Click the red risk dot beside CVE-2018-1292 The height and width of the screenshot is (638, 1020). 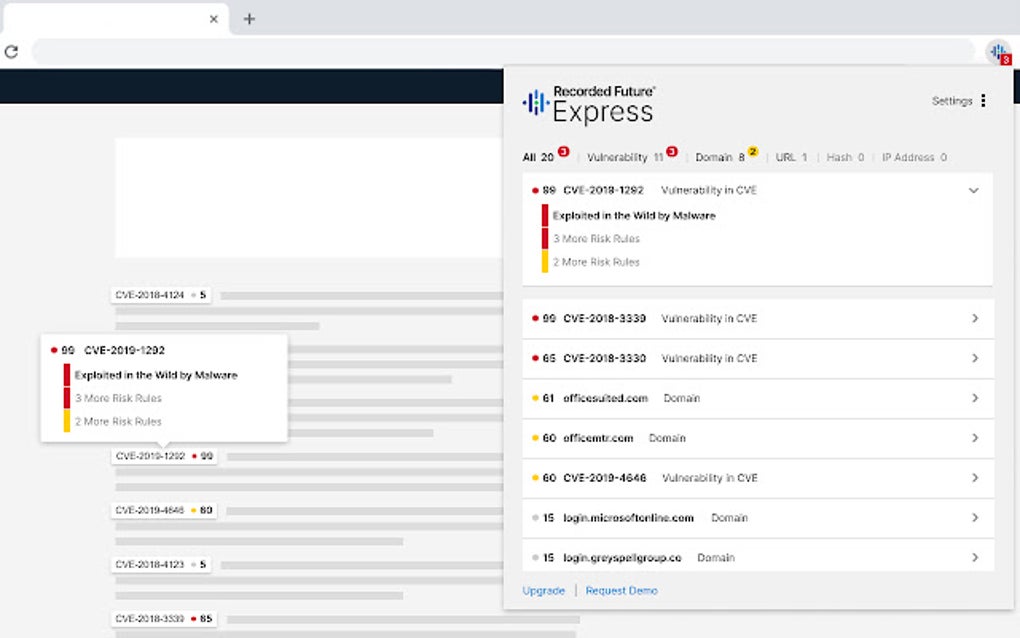tap(535, 190)
